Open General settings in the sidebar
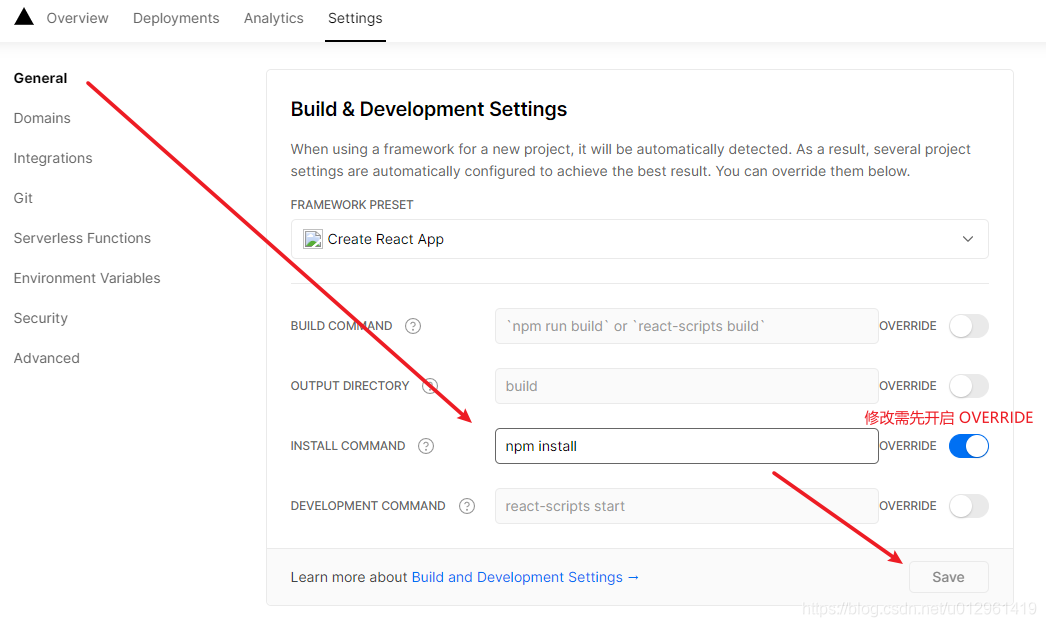The image size is (1046, 627). coord(41,78)
